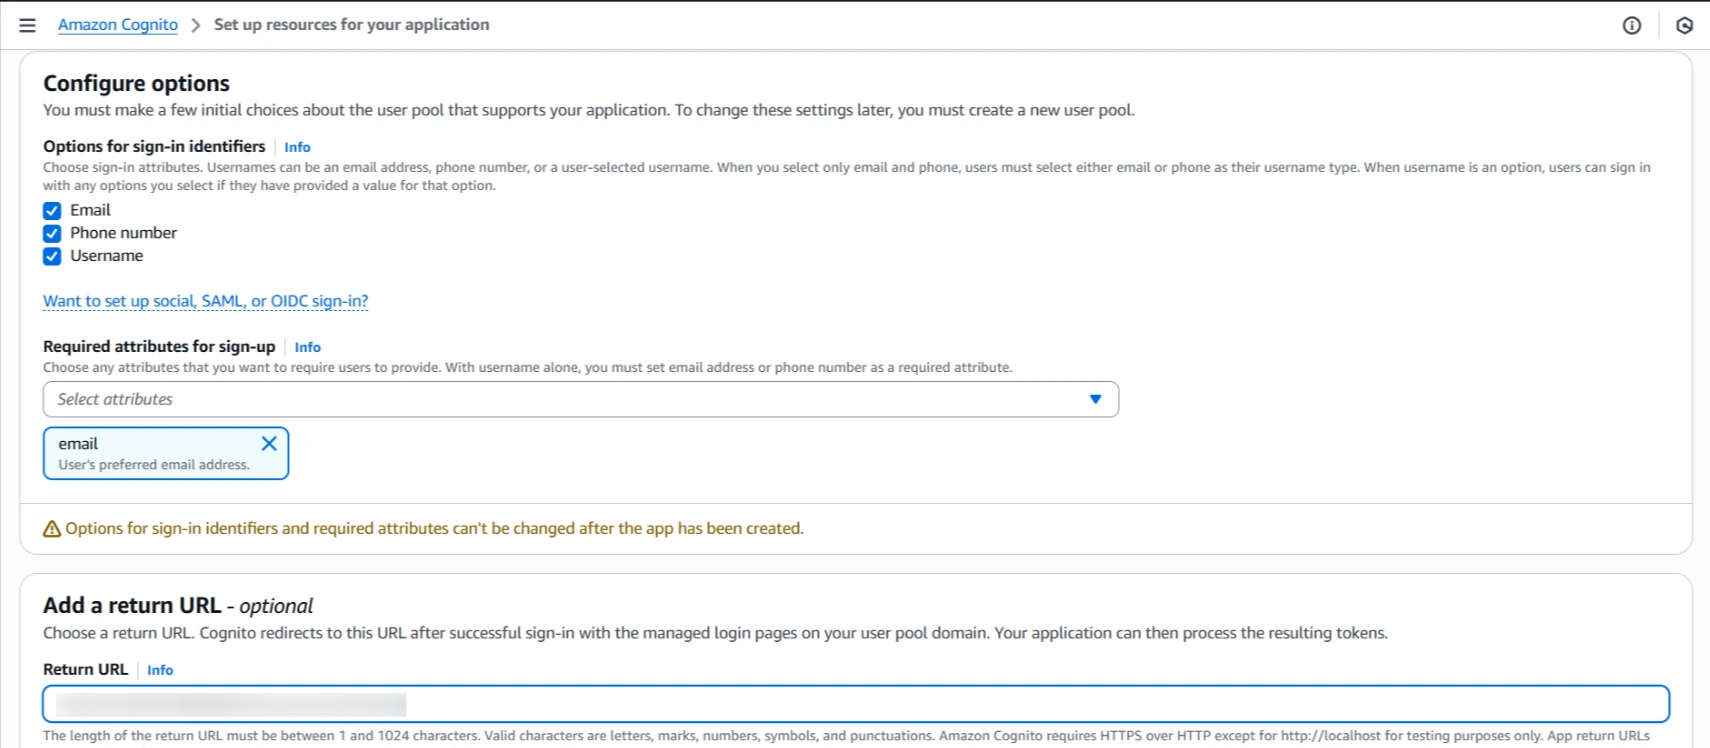Uncheck the Phone number sign-in identifier

[x=52, y=234]
